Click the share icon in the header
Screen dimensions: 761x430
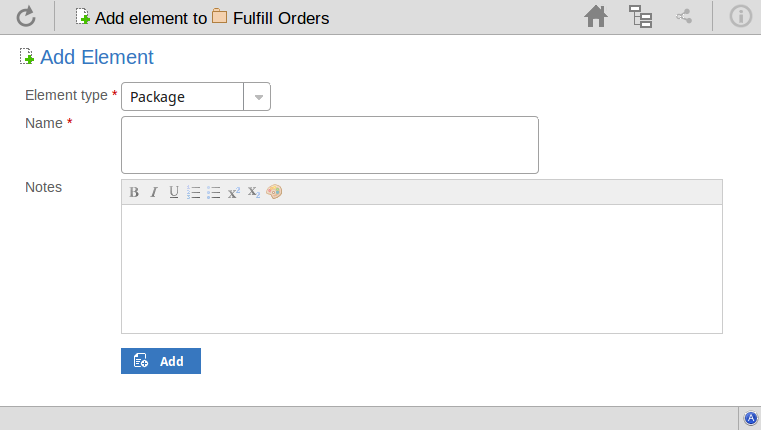pyautogui.click(x=684, y=16)
